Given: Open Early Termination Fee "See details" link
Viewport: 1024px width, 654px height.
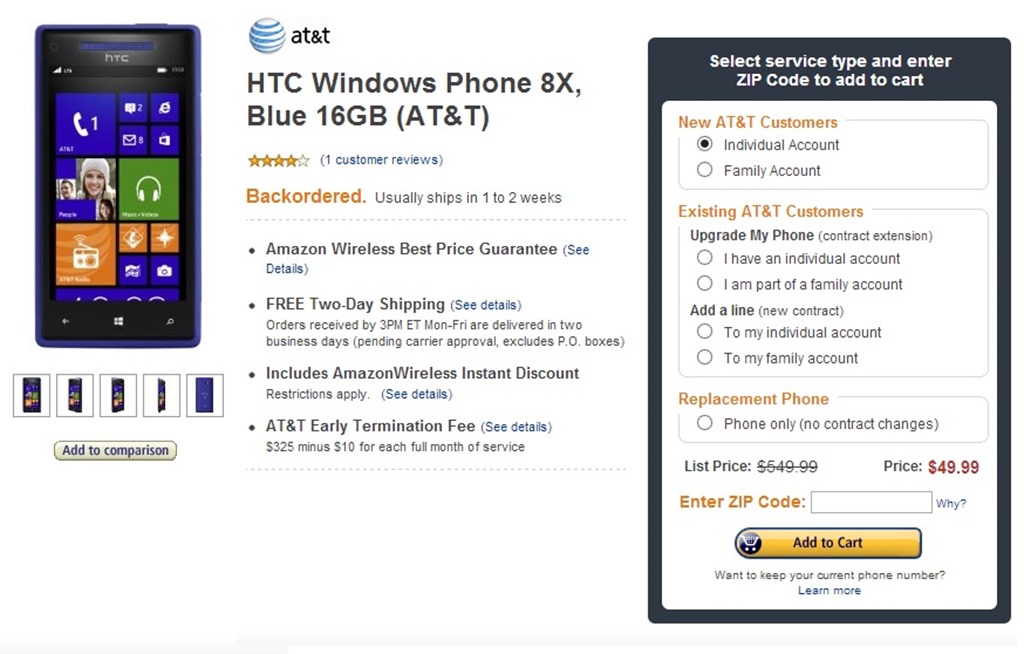Looking at the screenshot, I should pyautogui.click(x=516, y=427).
